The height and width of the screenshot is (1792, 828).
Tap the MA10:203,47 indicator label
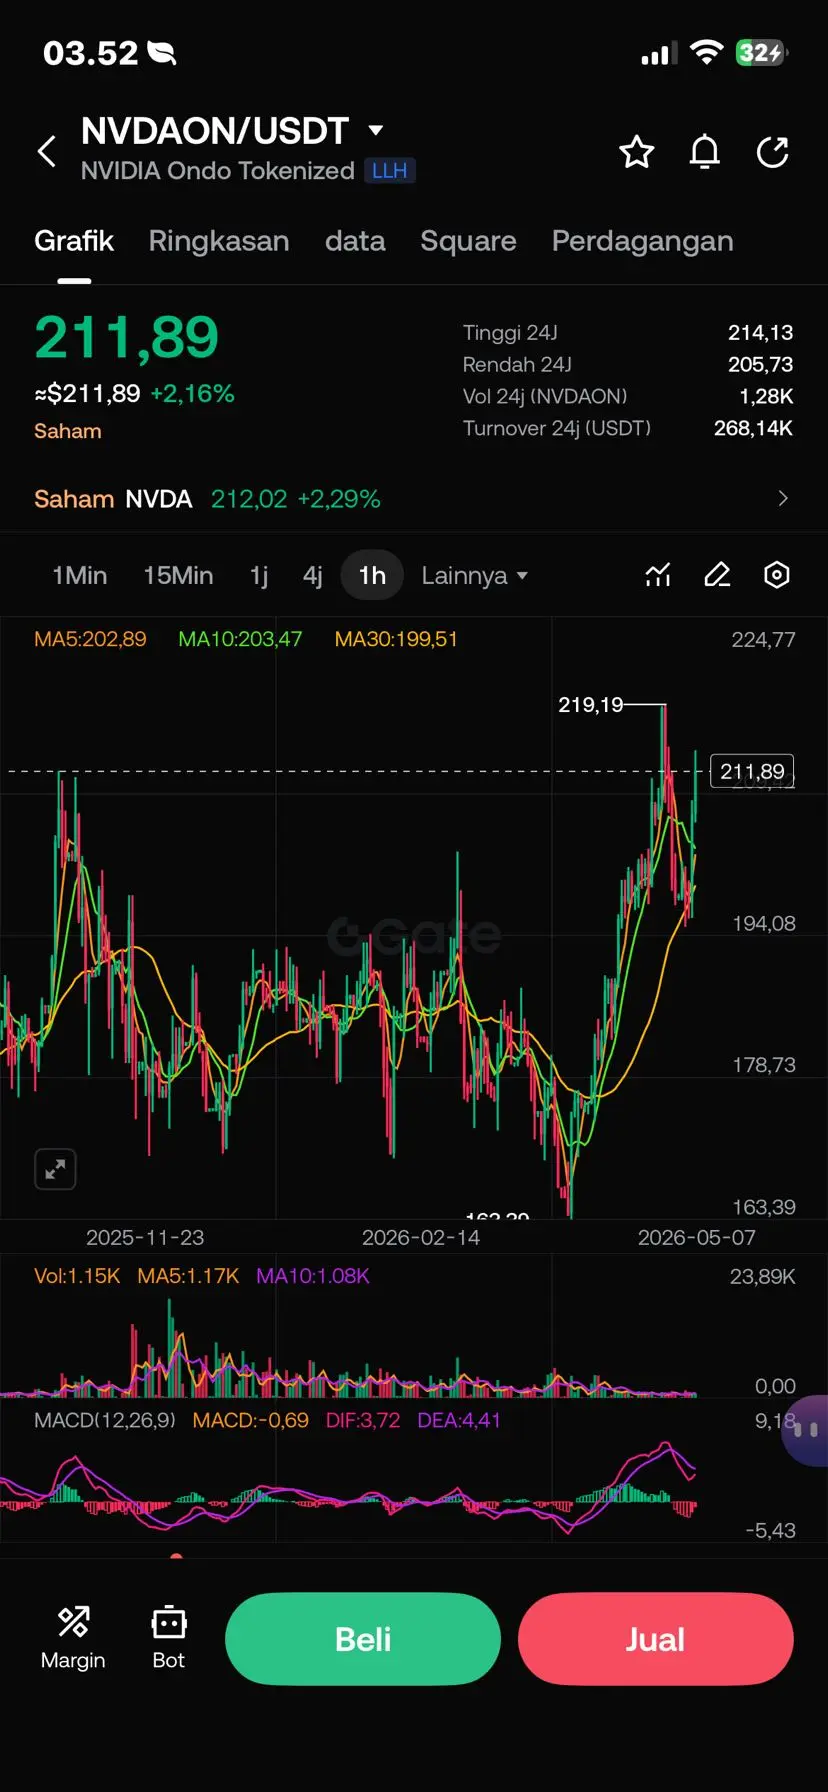[240, 639]
